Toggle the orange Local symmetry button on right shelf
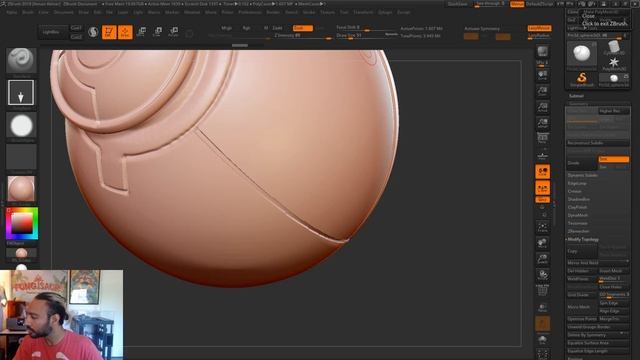The height and width of the screenshot is (360, 640). pyautogui.click(x=542, y=188)
